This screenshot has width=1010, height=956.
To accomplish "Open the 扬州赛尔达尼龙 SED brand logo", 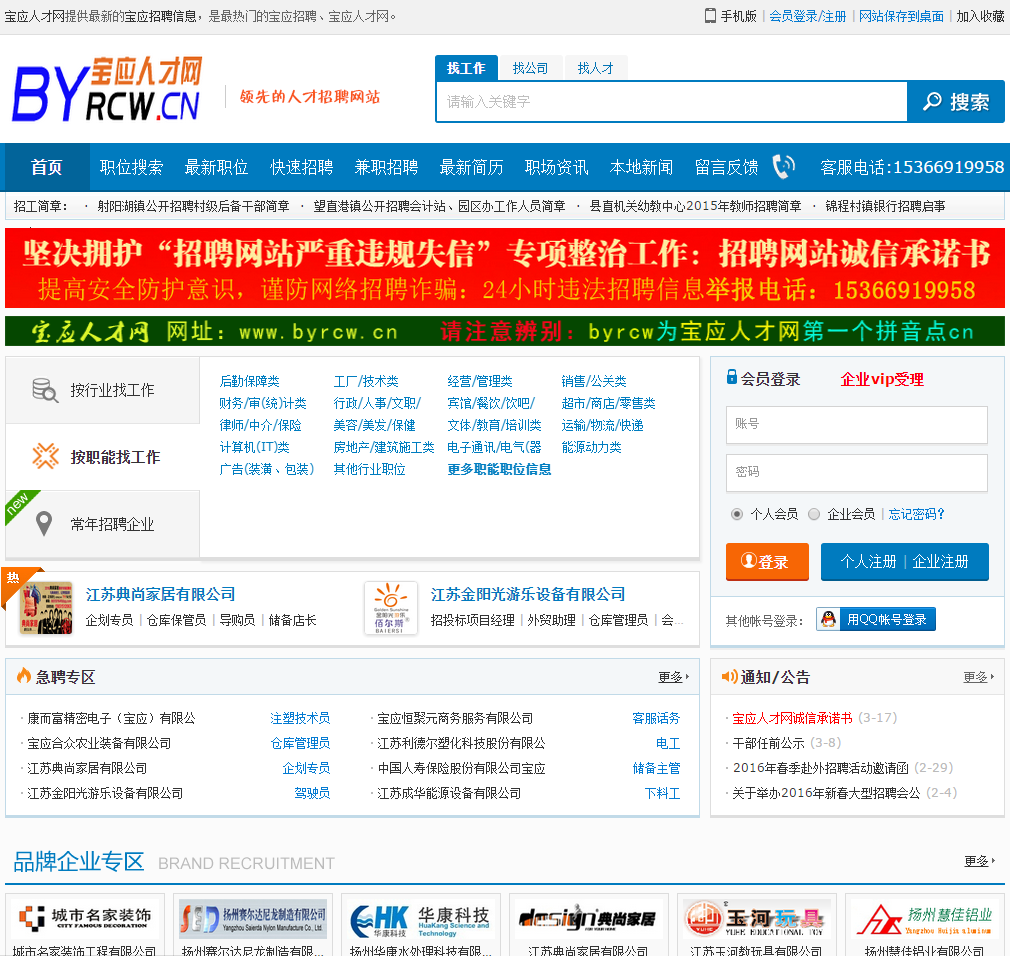I will (x=252, y=919).
